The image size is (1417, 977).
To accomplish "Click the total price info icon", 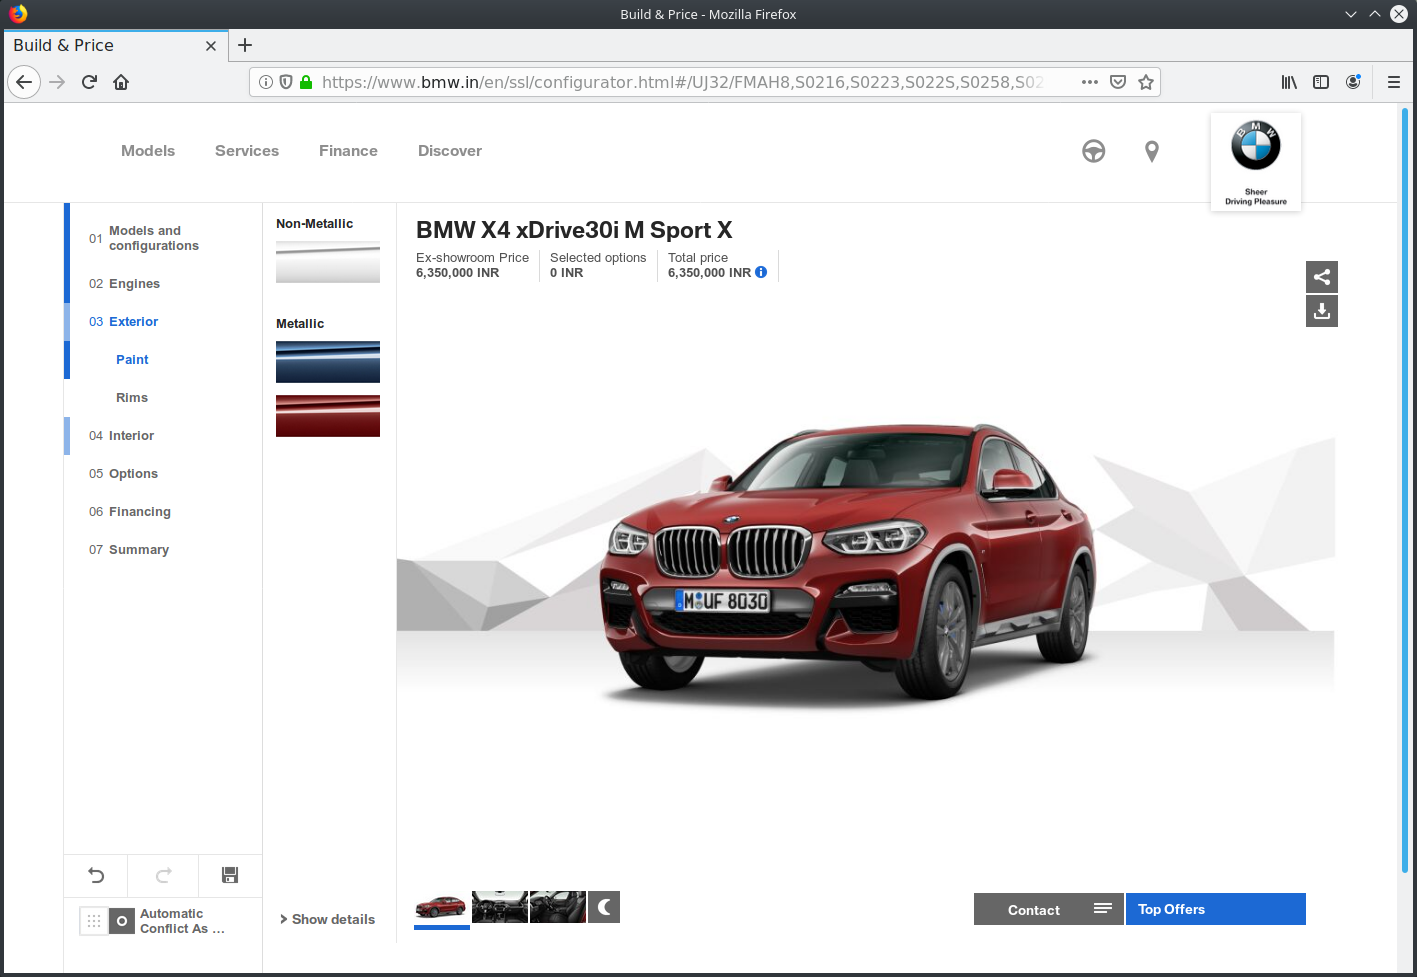I will [761, 272].
